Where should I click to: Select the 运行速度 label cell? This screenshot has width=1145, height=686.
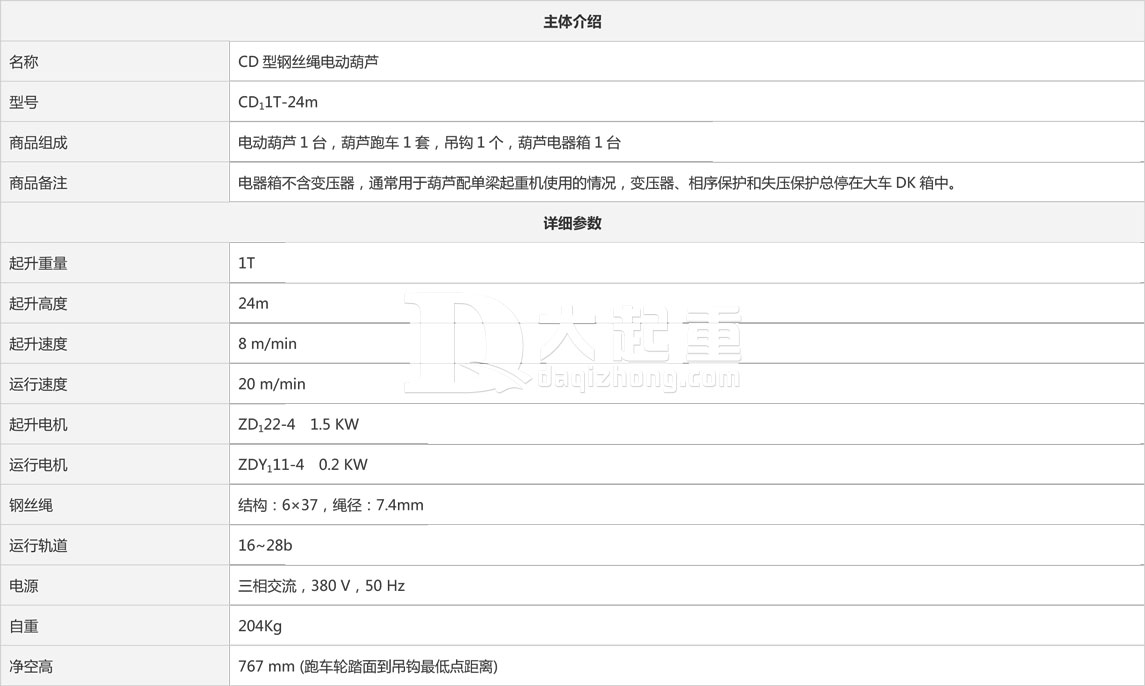tap(115, 384)
